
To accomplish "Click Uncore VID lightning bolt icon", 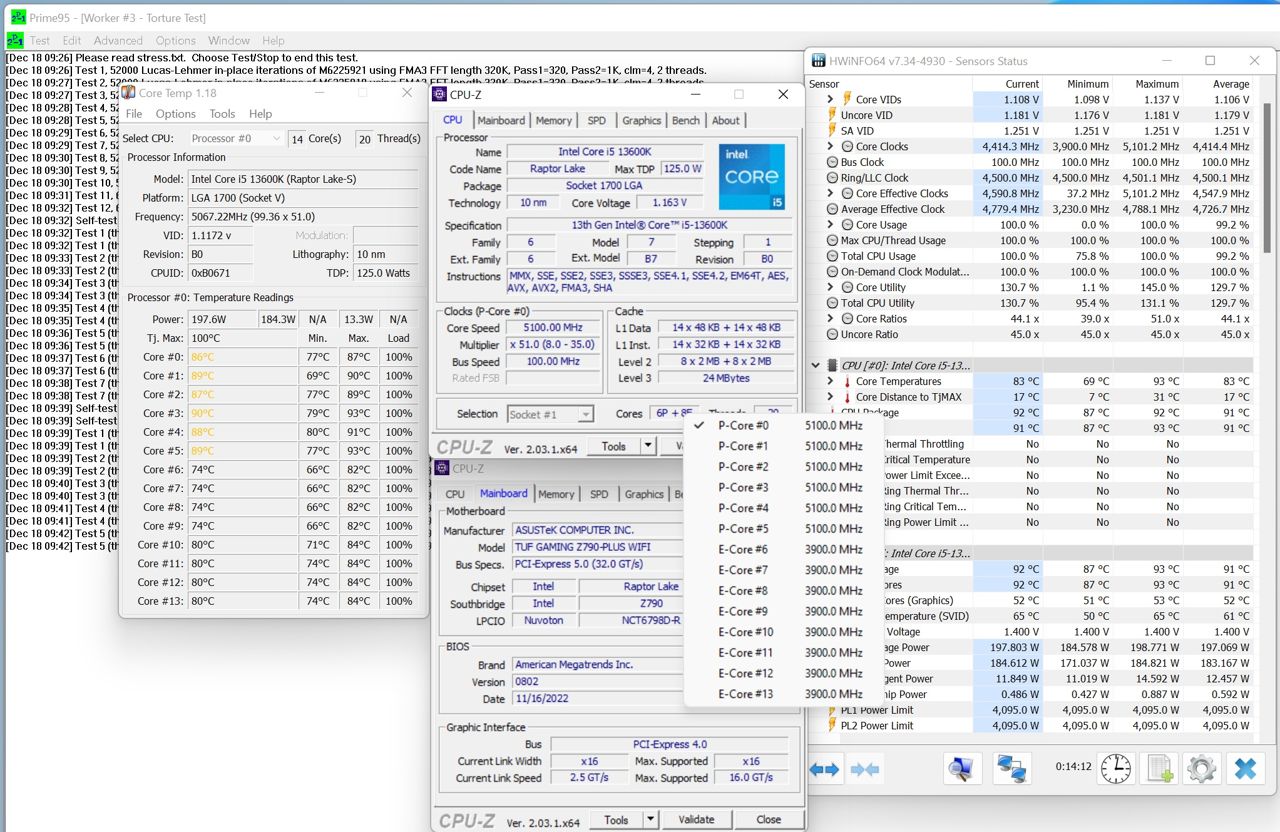I will 831,115.
